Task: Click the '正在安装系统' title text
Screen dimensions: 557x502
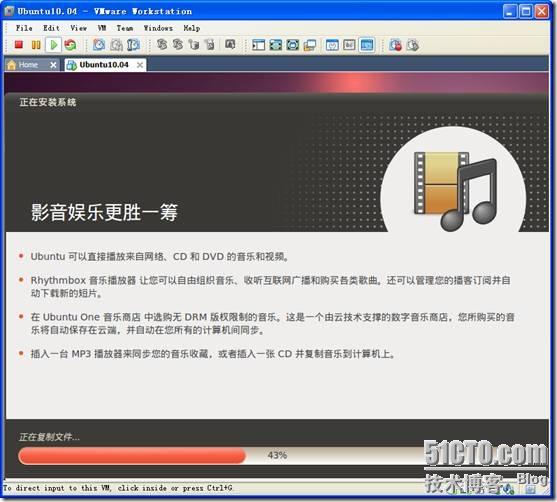Action: 48,102
